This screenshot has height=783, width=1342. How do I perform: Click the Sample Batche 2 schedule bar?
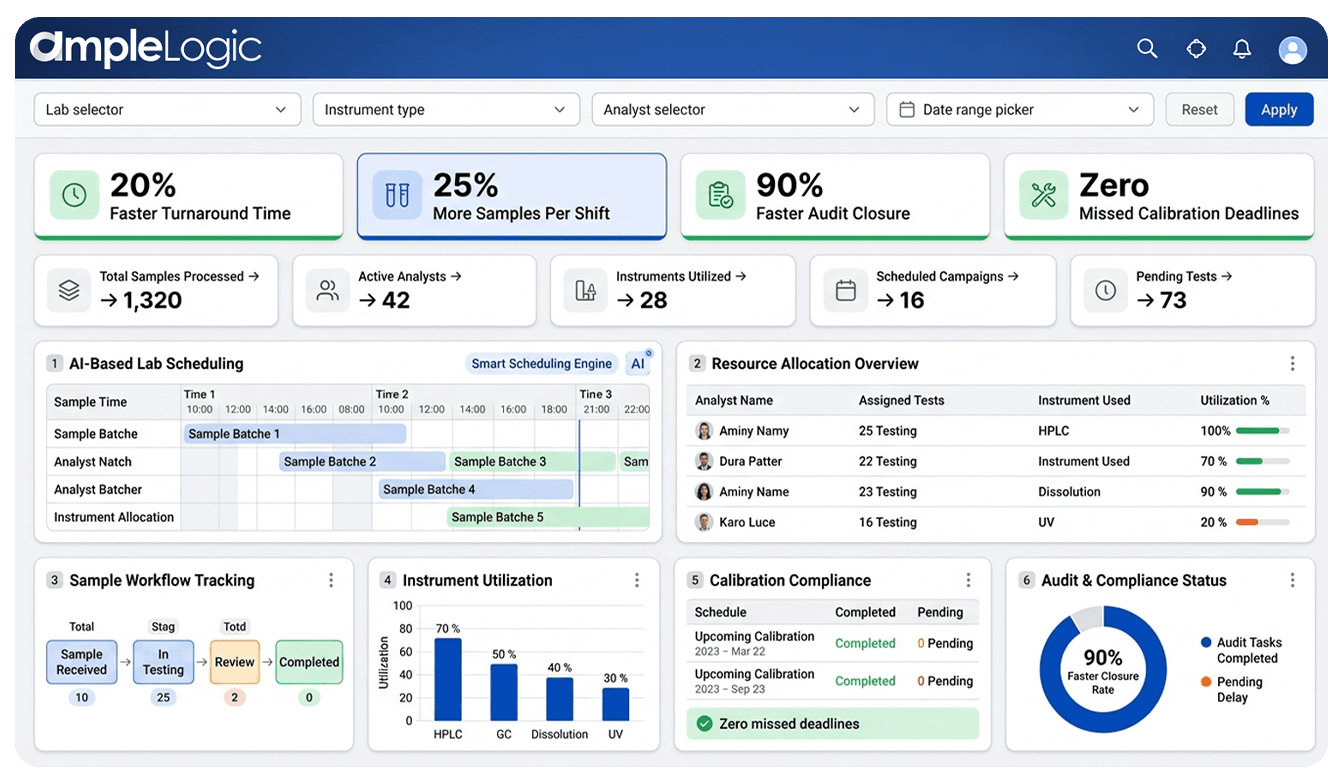362,462
